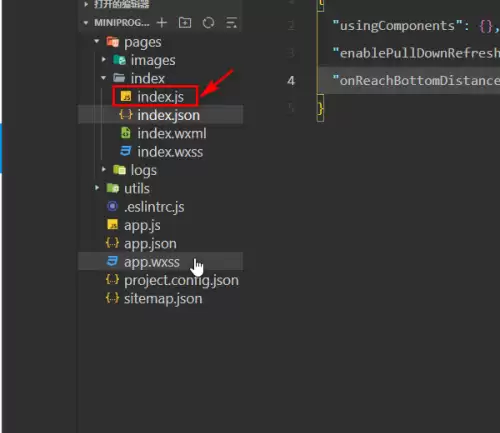Collapse the pages folder arrow

pos(97,42)
